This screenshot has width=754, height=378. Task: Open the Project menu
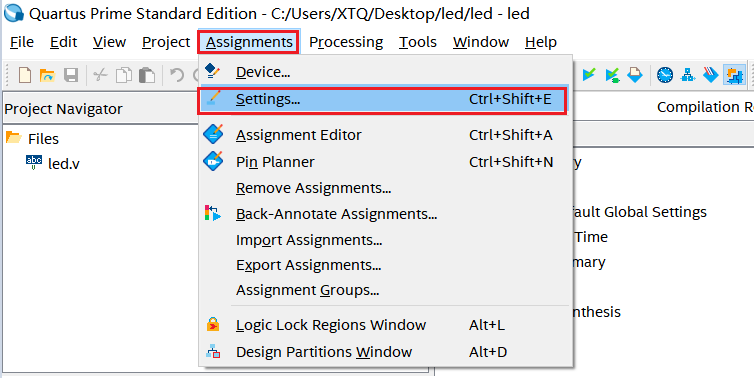pos(166,42)
